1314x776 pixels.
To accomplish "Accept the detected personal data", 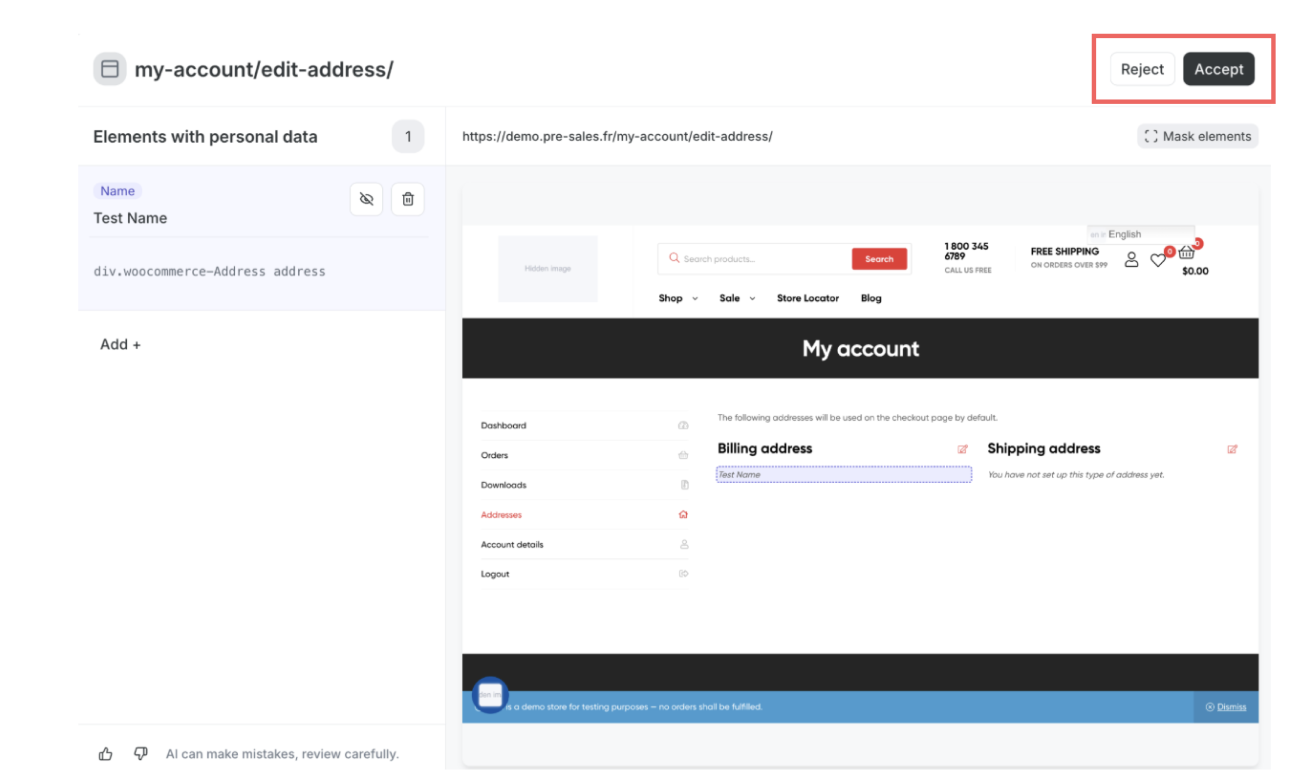I will (1219, 69).
